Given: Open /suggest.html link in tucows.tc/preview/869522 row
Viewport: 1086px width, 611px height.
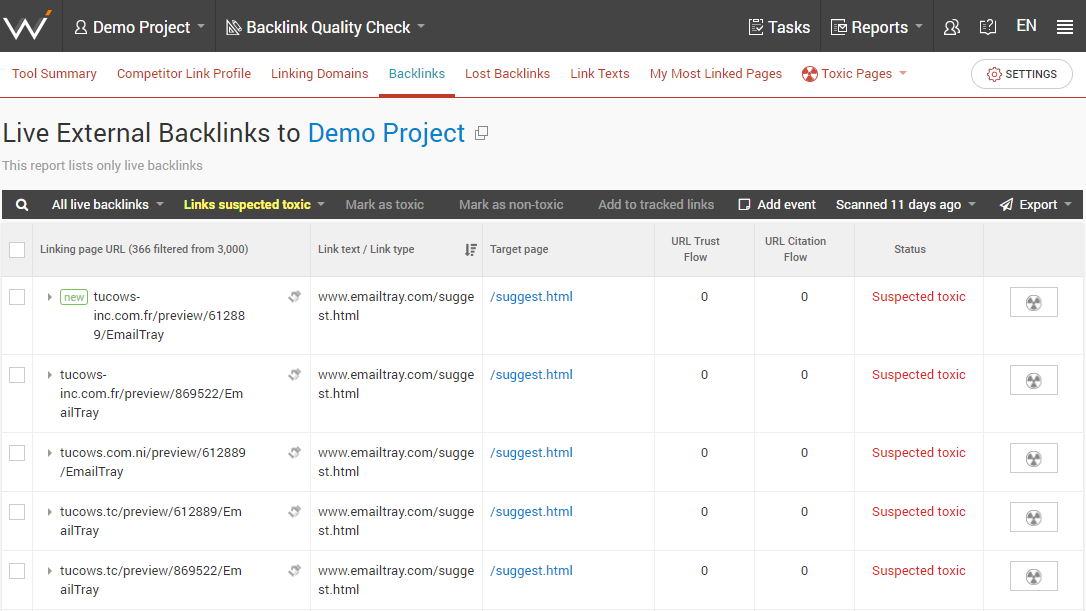Looking at the screenshot, I should (531, 571).
